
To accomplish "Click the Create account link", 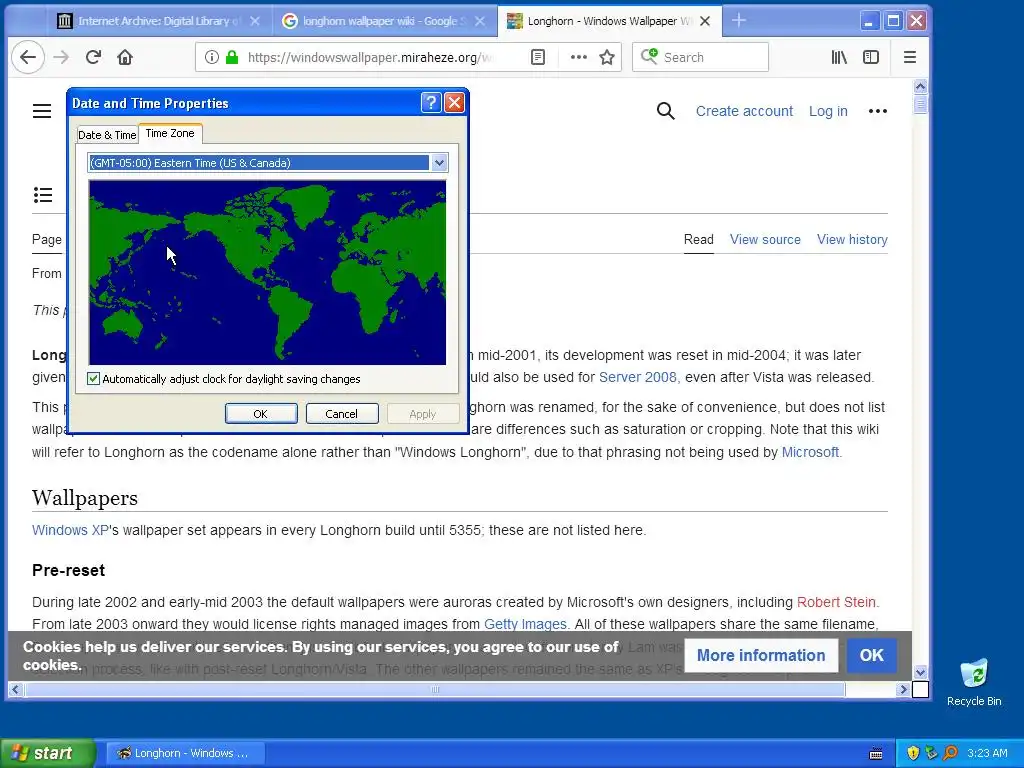I will [744, 111].
